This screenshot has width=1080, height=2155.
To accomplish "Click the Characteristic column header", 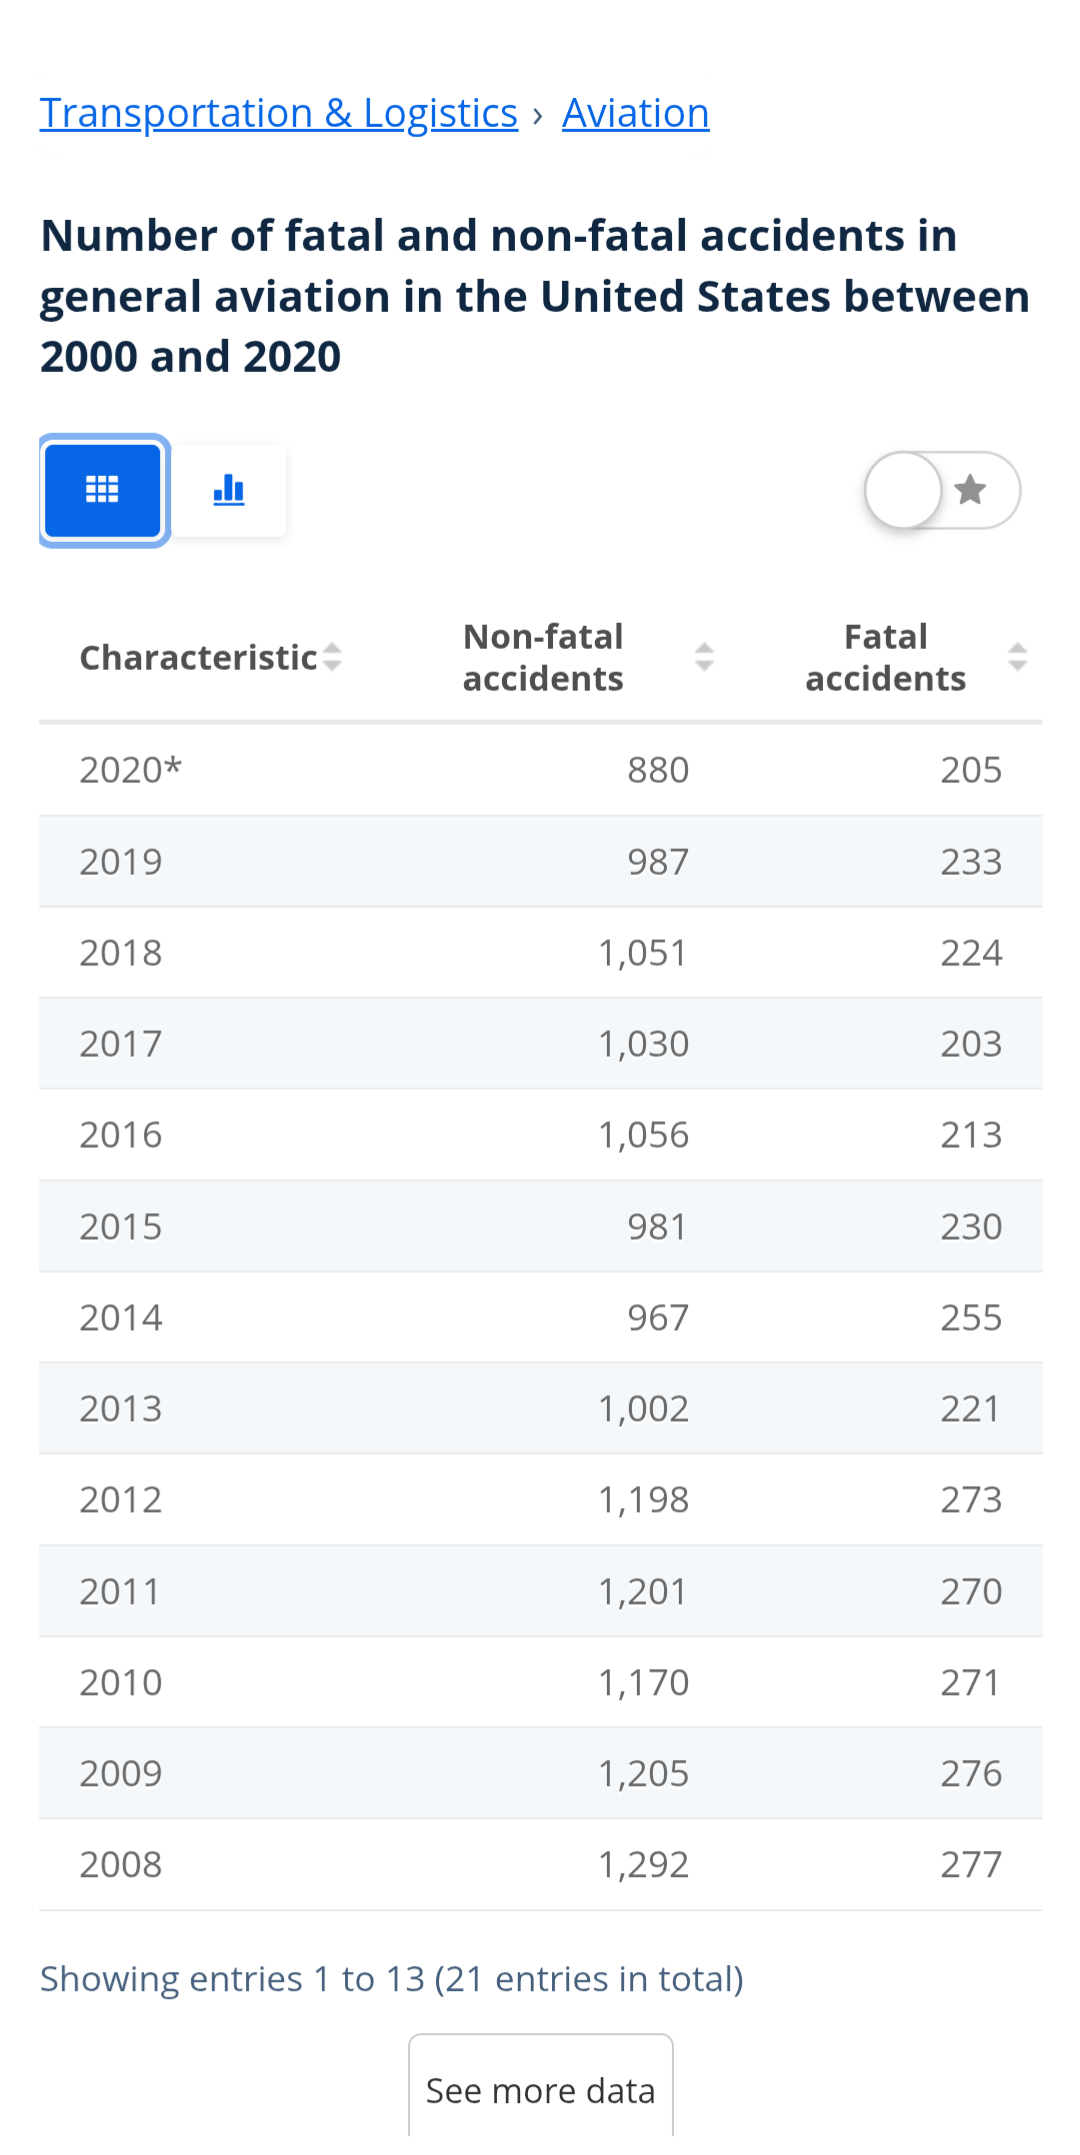I will (198, 657).
